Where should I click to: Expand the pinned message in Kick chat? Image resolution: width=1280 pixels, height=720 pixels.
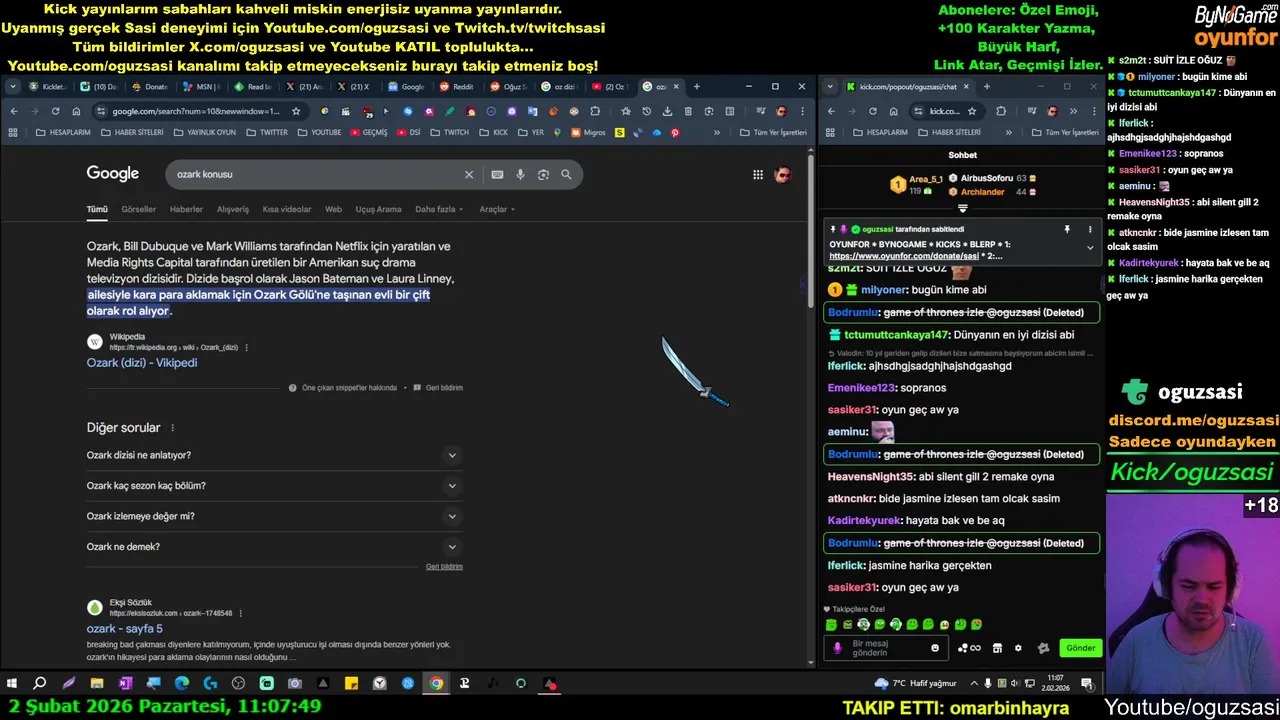click(x=1090, y=247)
